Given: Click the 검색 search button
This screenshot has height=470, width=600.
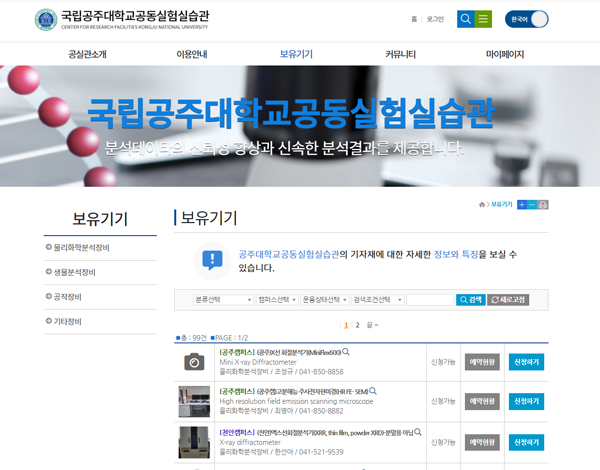Looking at the screenshot, I should click(x=471, y=300).
